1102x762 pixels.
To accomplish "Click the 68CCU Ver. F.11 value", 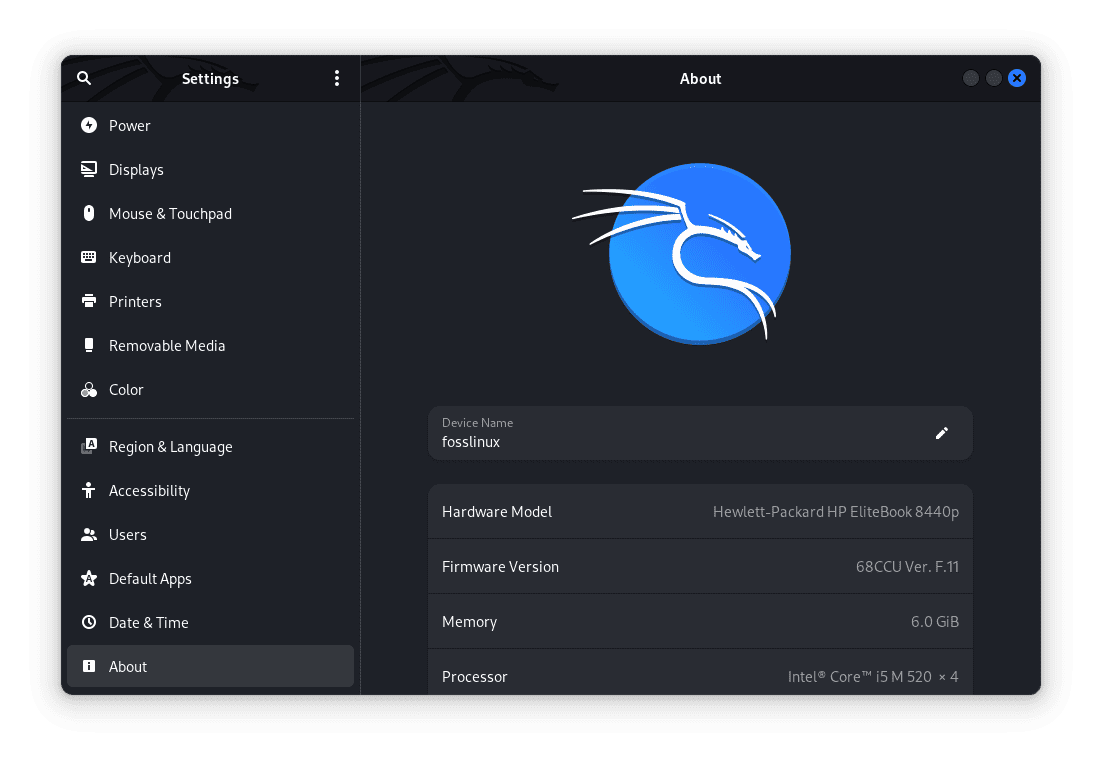I will pyautogui.click(x=907, y=567).
